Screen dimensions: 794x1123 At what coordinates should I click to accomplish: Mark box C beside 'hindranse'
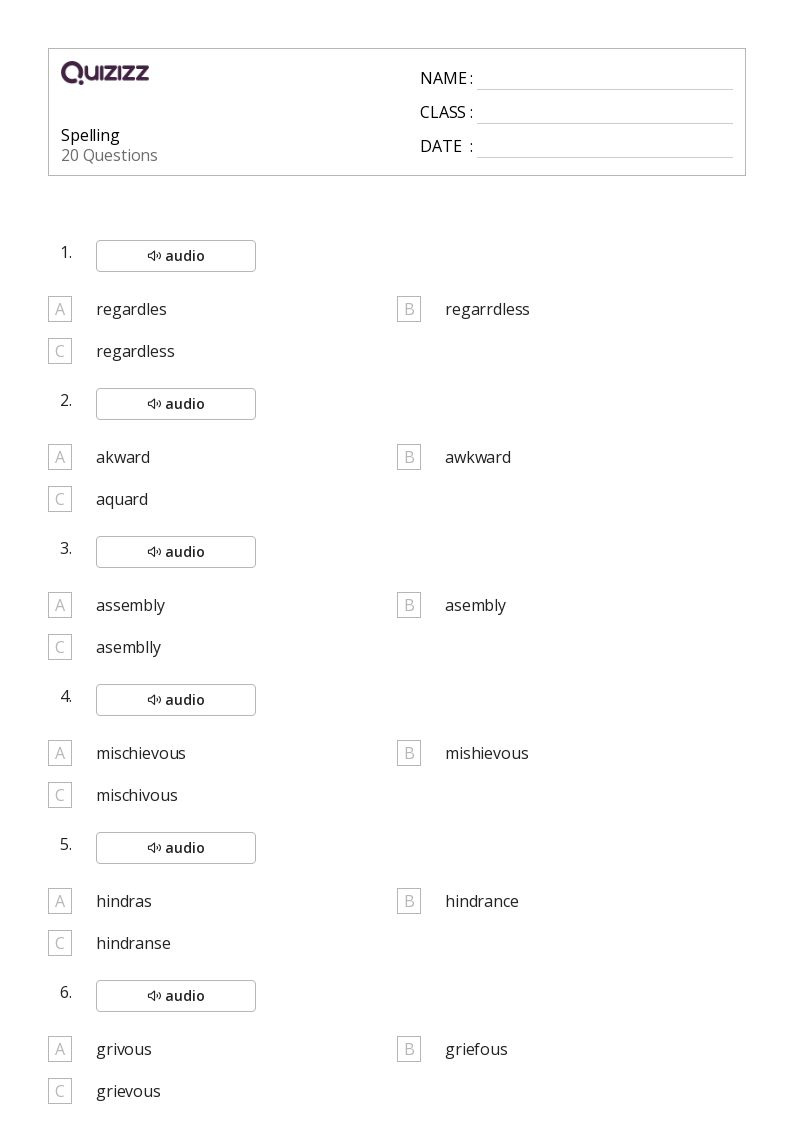[x=60, y=943]
